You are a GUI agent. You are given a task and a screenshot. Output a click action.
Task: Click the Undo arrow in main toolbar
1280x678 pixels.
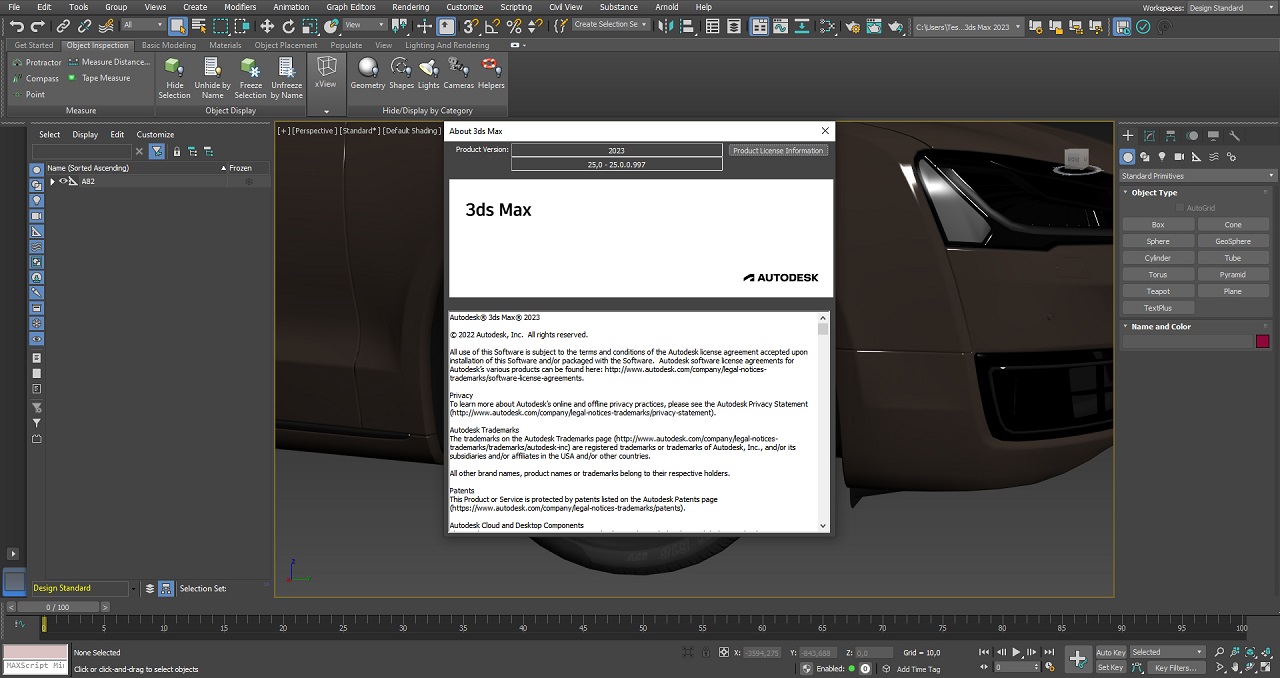pyautogui.click(x=17, y=27)
